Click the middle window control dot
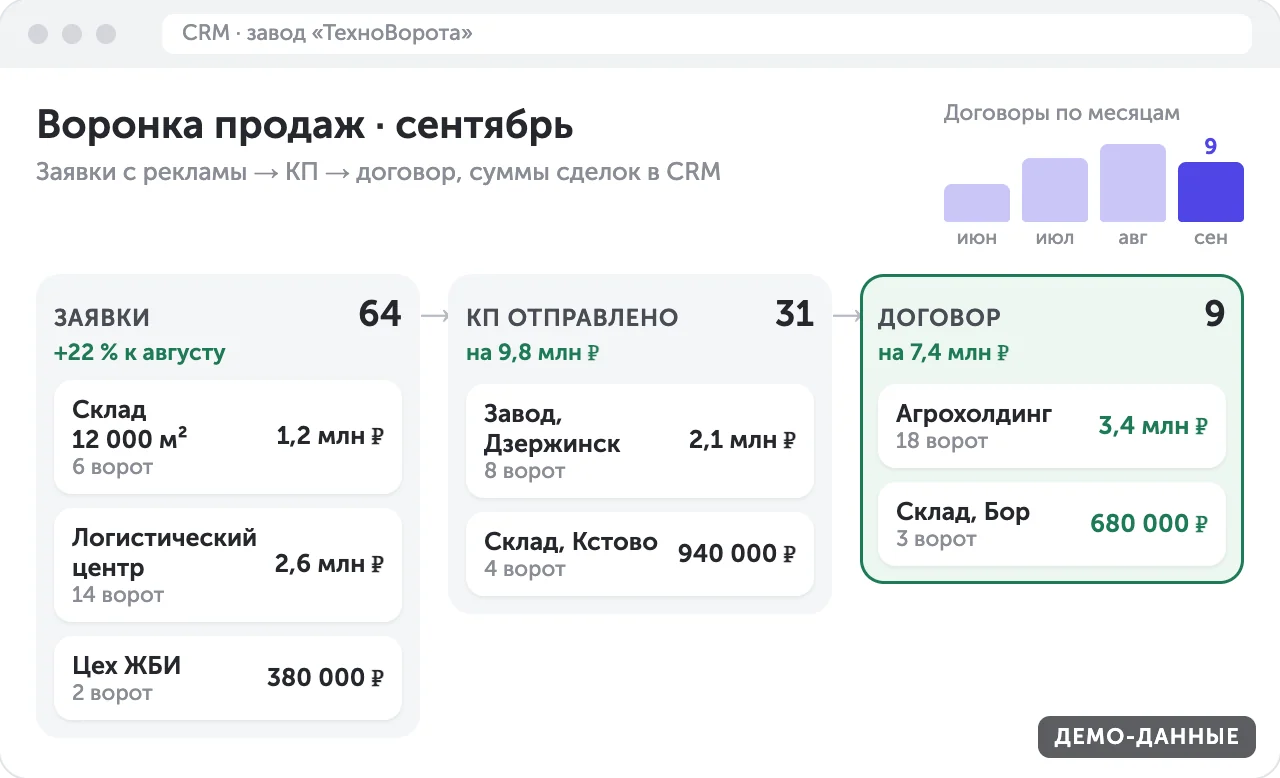This screenshot has width=1280, height=778. click(x=72, y=34)
